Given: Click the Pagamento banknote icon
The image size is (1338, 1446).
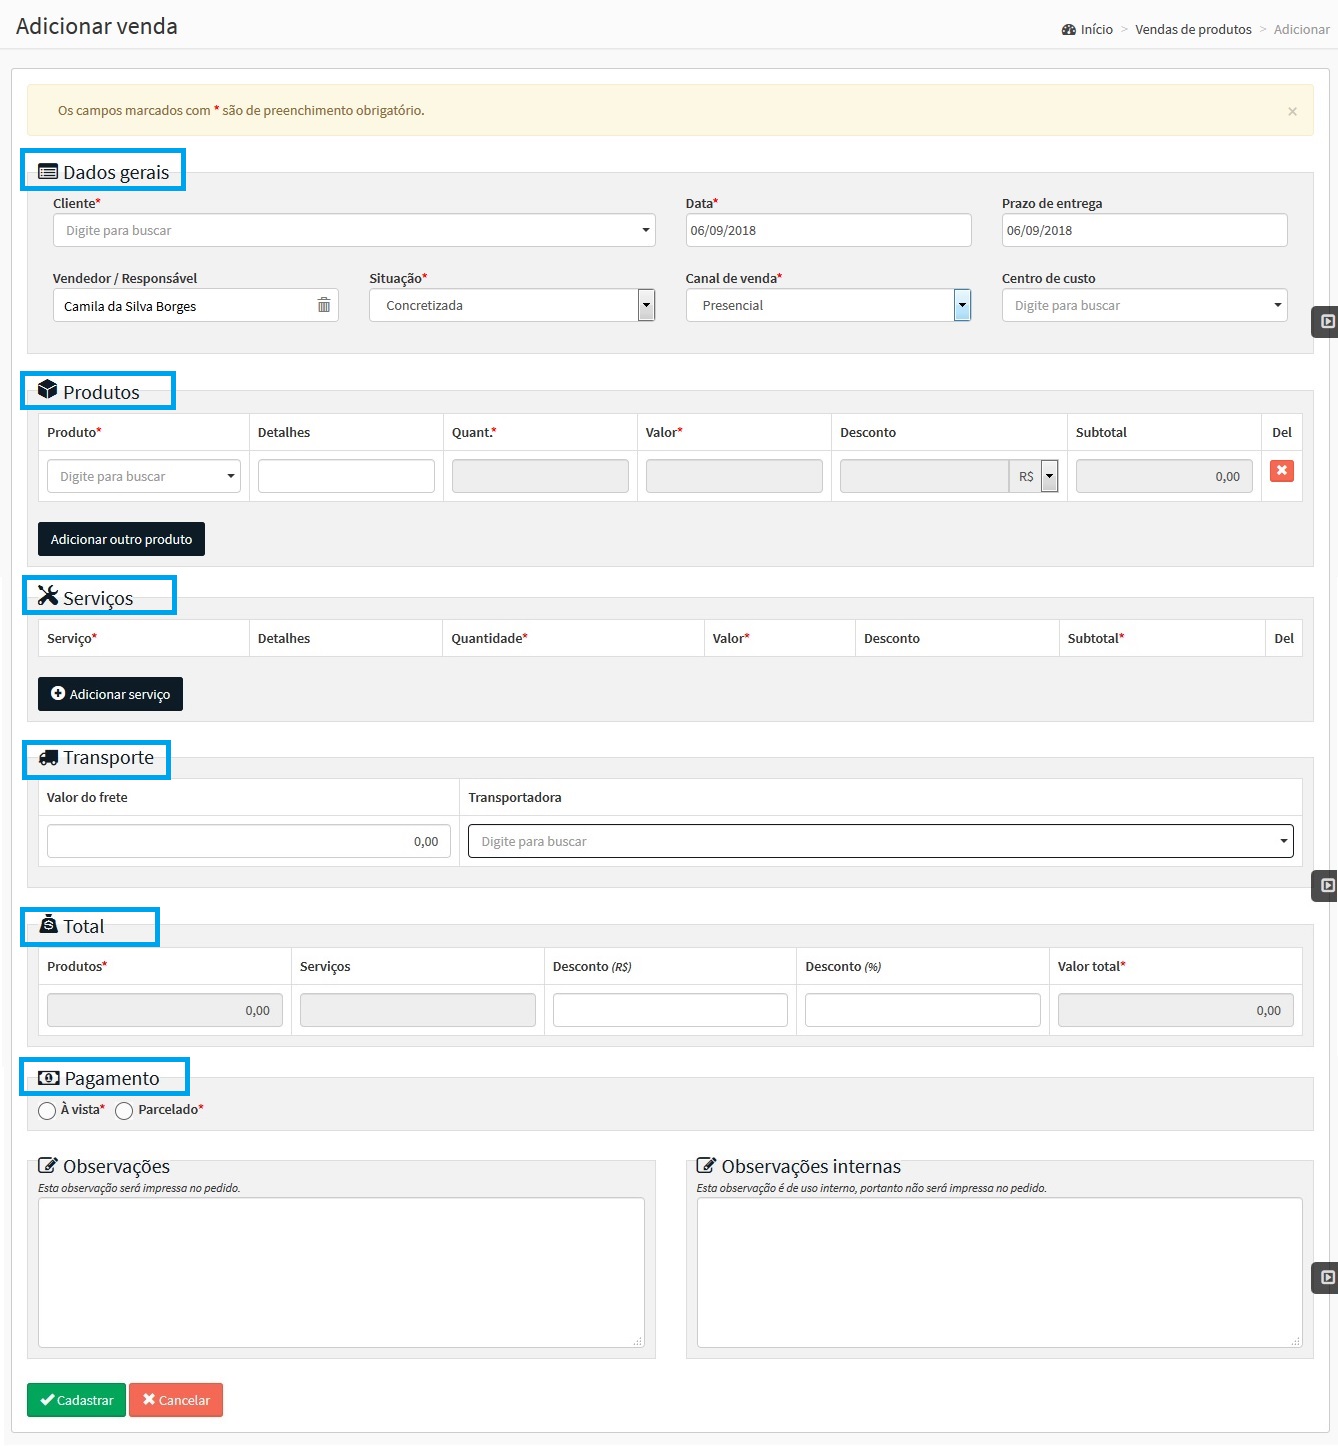Looking at the screenshot, I should pos(48,1078).
